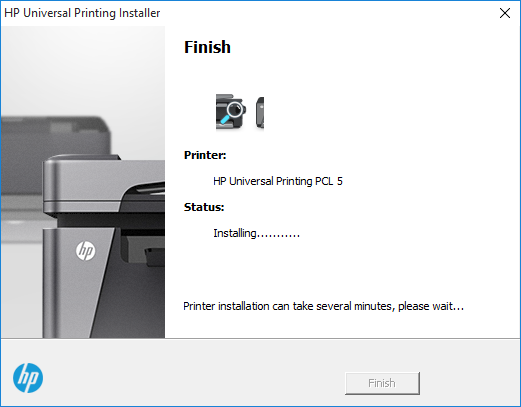Image resolution: width=521 pixels, height=407 pixels.
Task: Close the HP Universal Printing Installer window
Action: 505,13
